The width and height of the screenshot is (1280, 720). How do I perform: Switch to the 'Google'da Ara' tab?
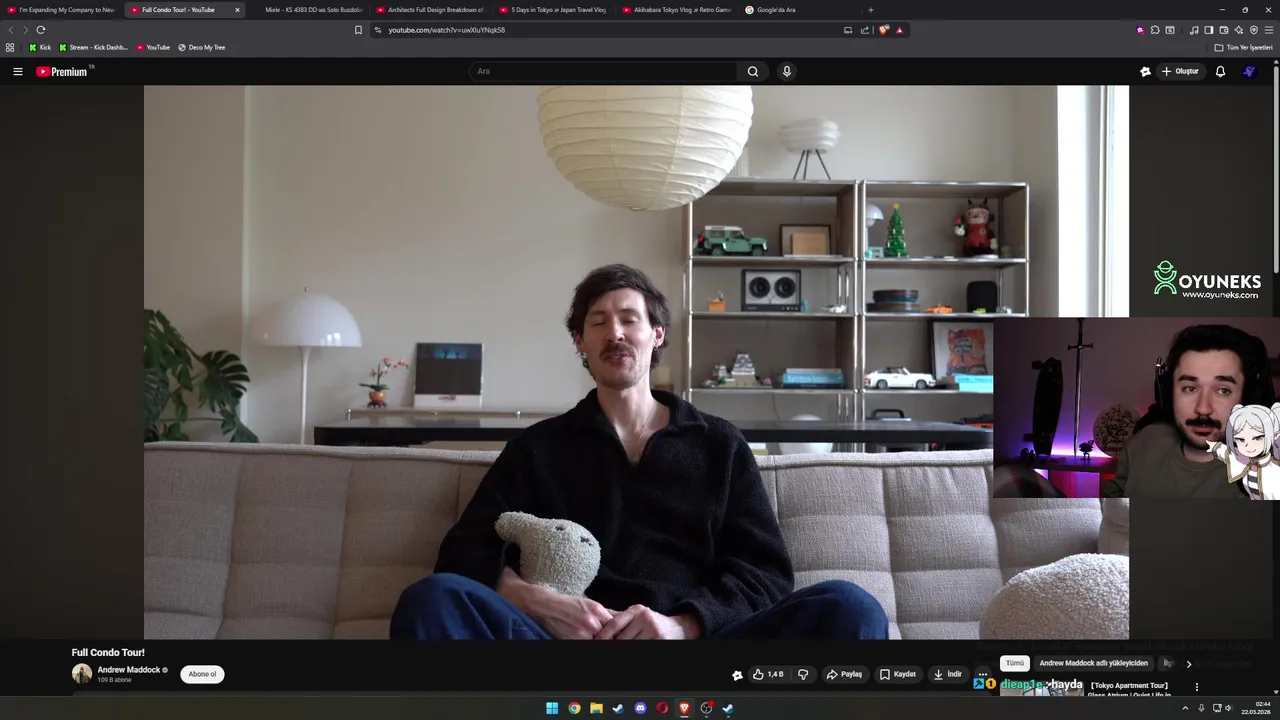799,10
